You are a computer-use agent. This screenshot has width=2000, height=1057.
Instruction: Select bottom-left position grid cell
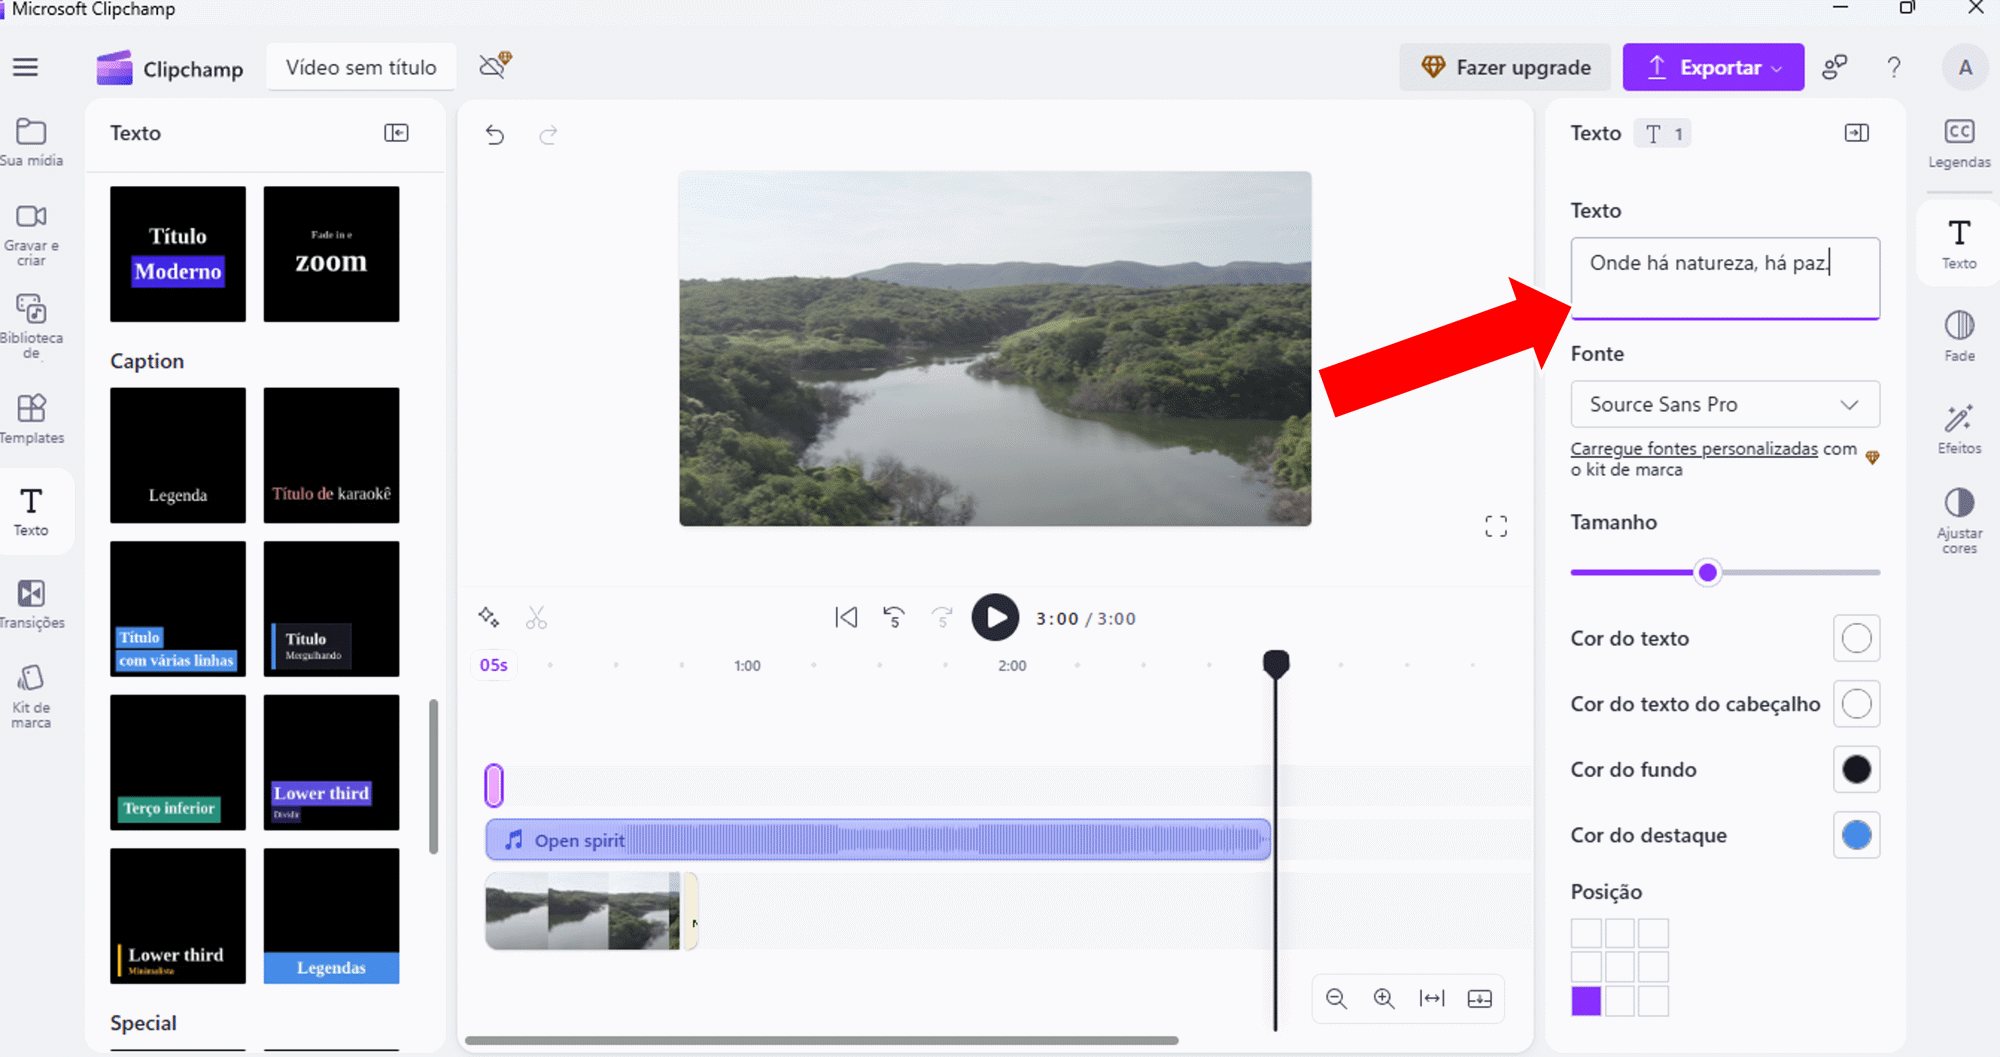(x=1586, y=1000)
